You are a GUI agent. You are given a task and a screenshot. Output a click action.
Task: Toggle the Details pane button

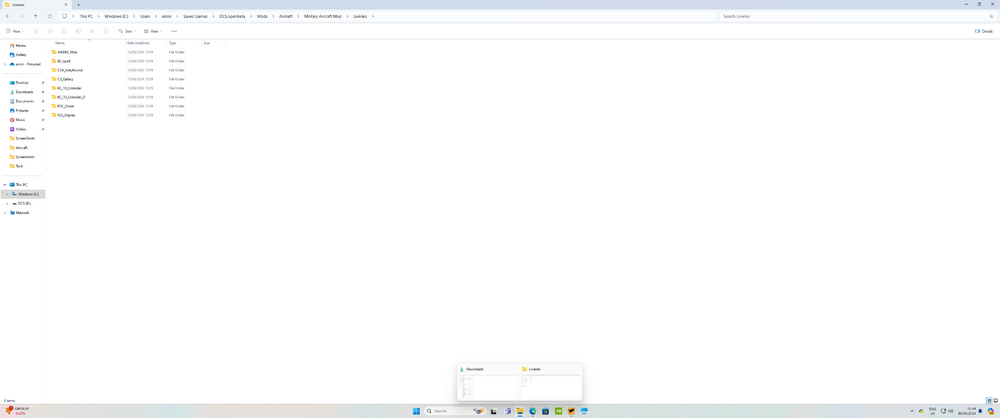click(983, 31)
